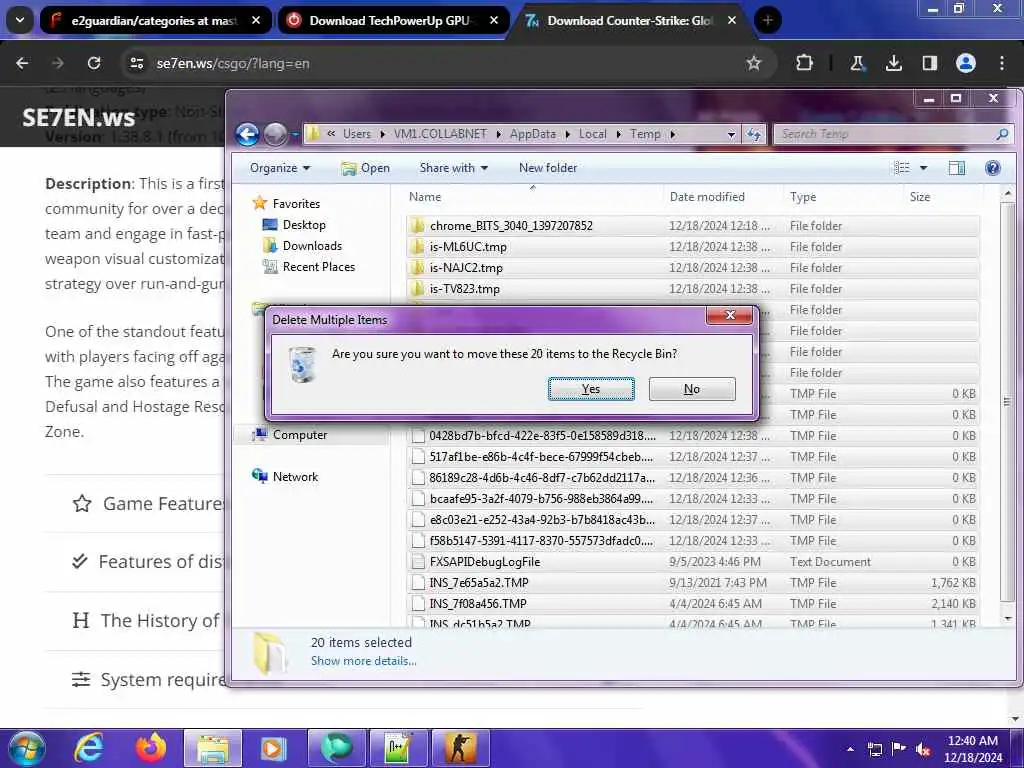The width and height of the screenshot is (1024, 768).
Task: Open the Organize menu
Action: (x=280, y=168)
